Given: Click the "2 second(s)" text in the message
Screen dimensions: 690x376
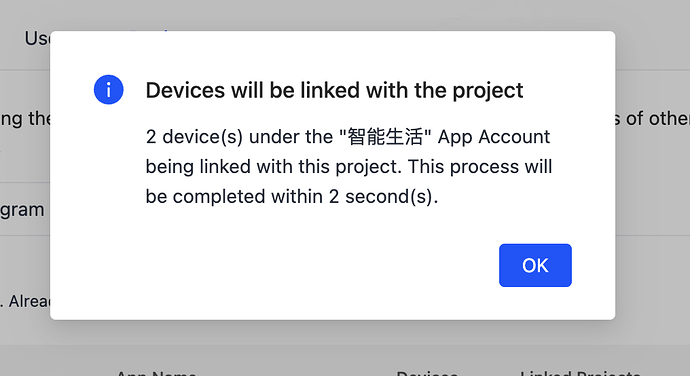Looking at the screenshot, I should (383, 197).
